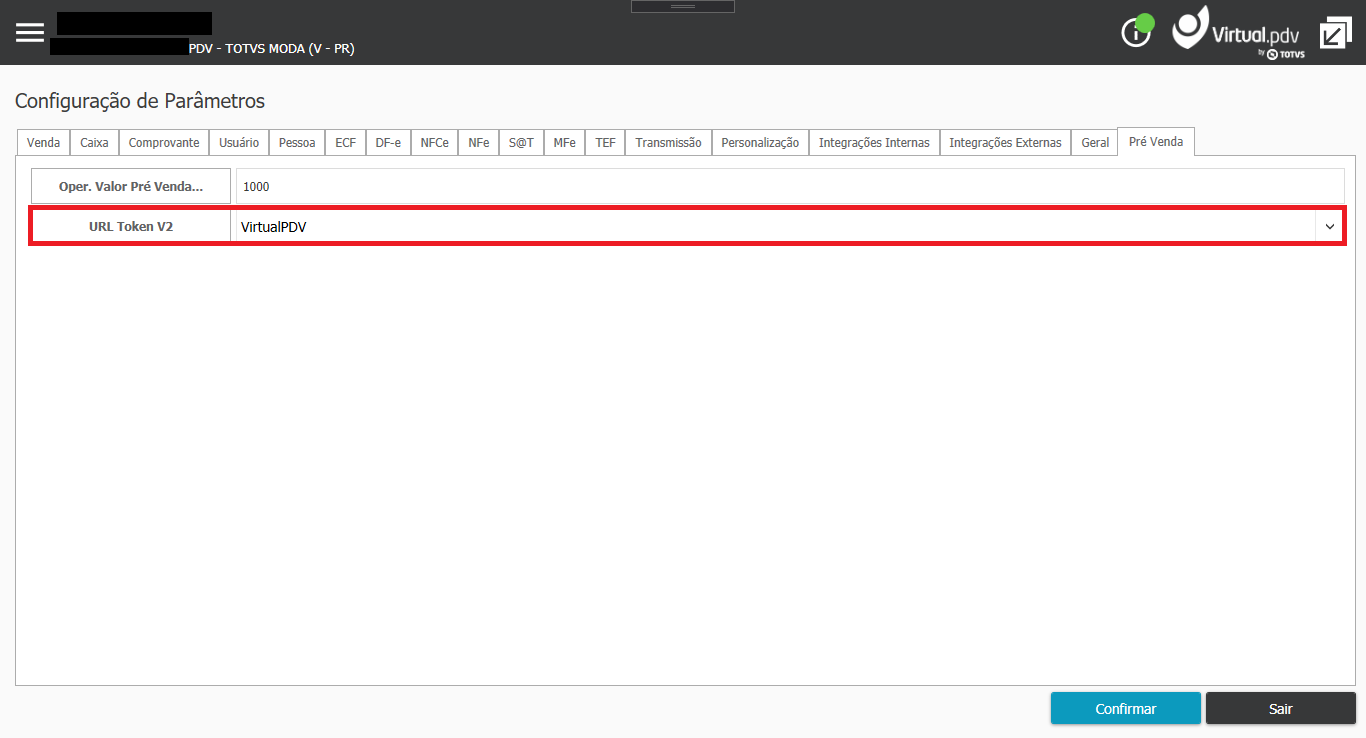Click the info status icon
The width and height of the screenshot is (1366, 738).
pos(1137,31)
